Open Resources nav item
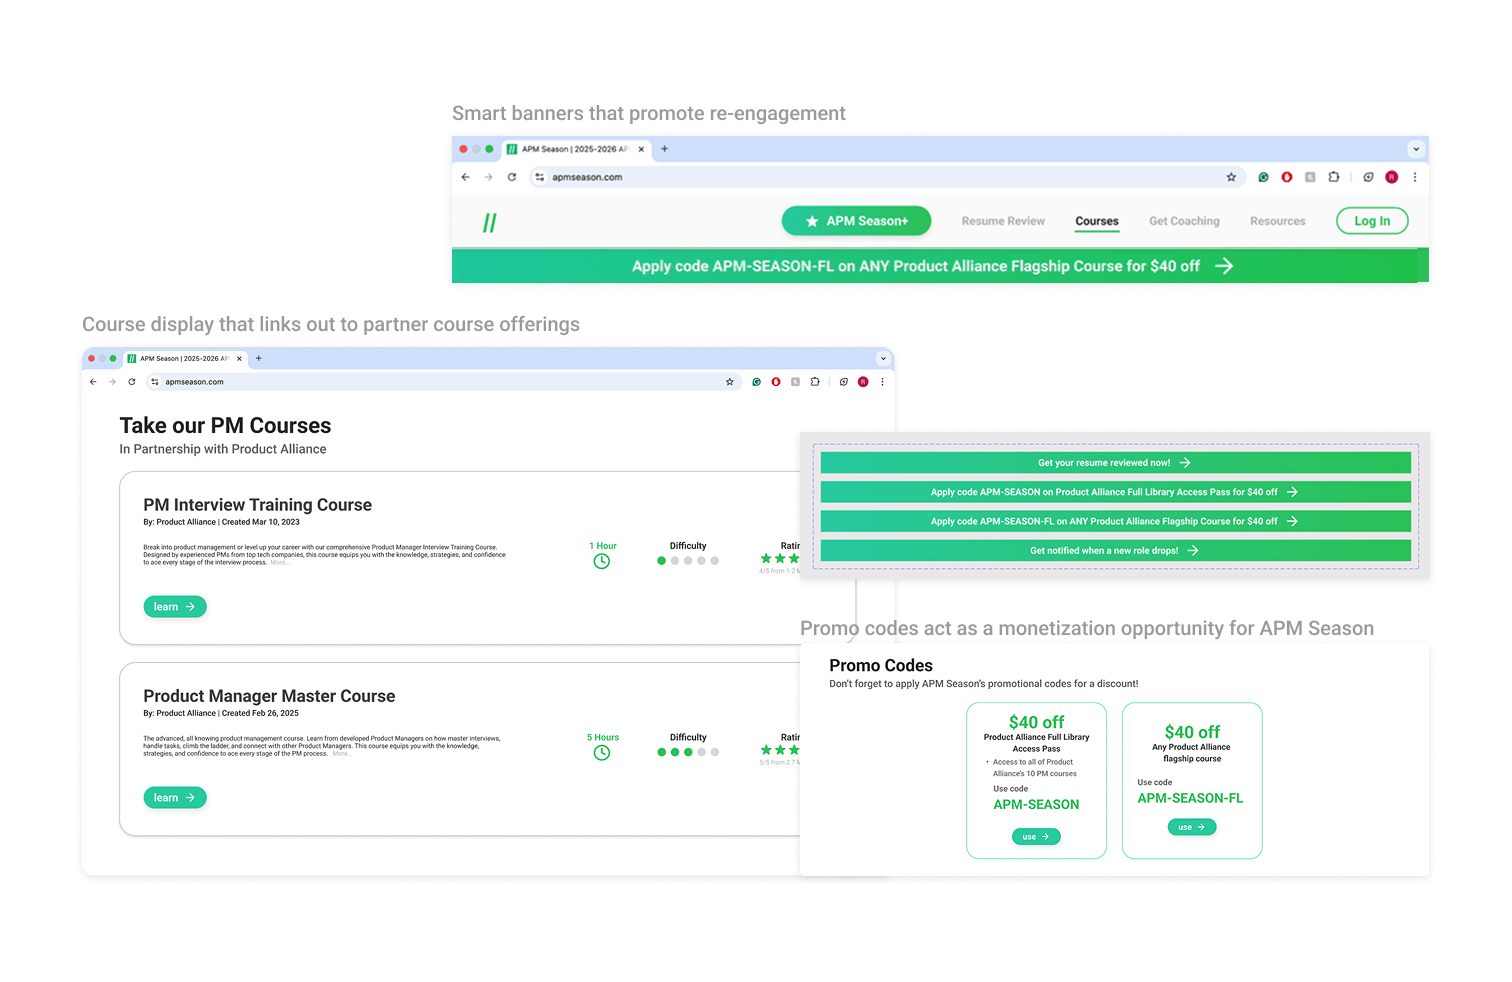The height and width of the screenshot is (982, 1512). tap(1277, 221)
